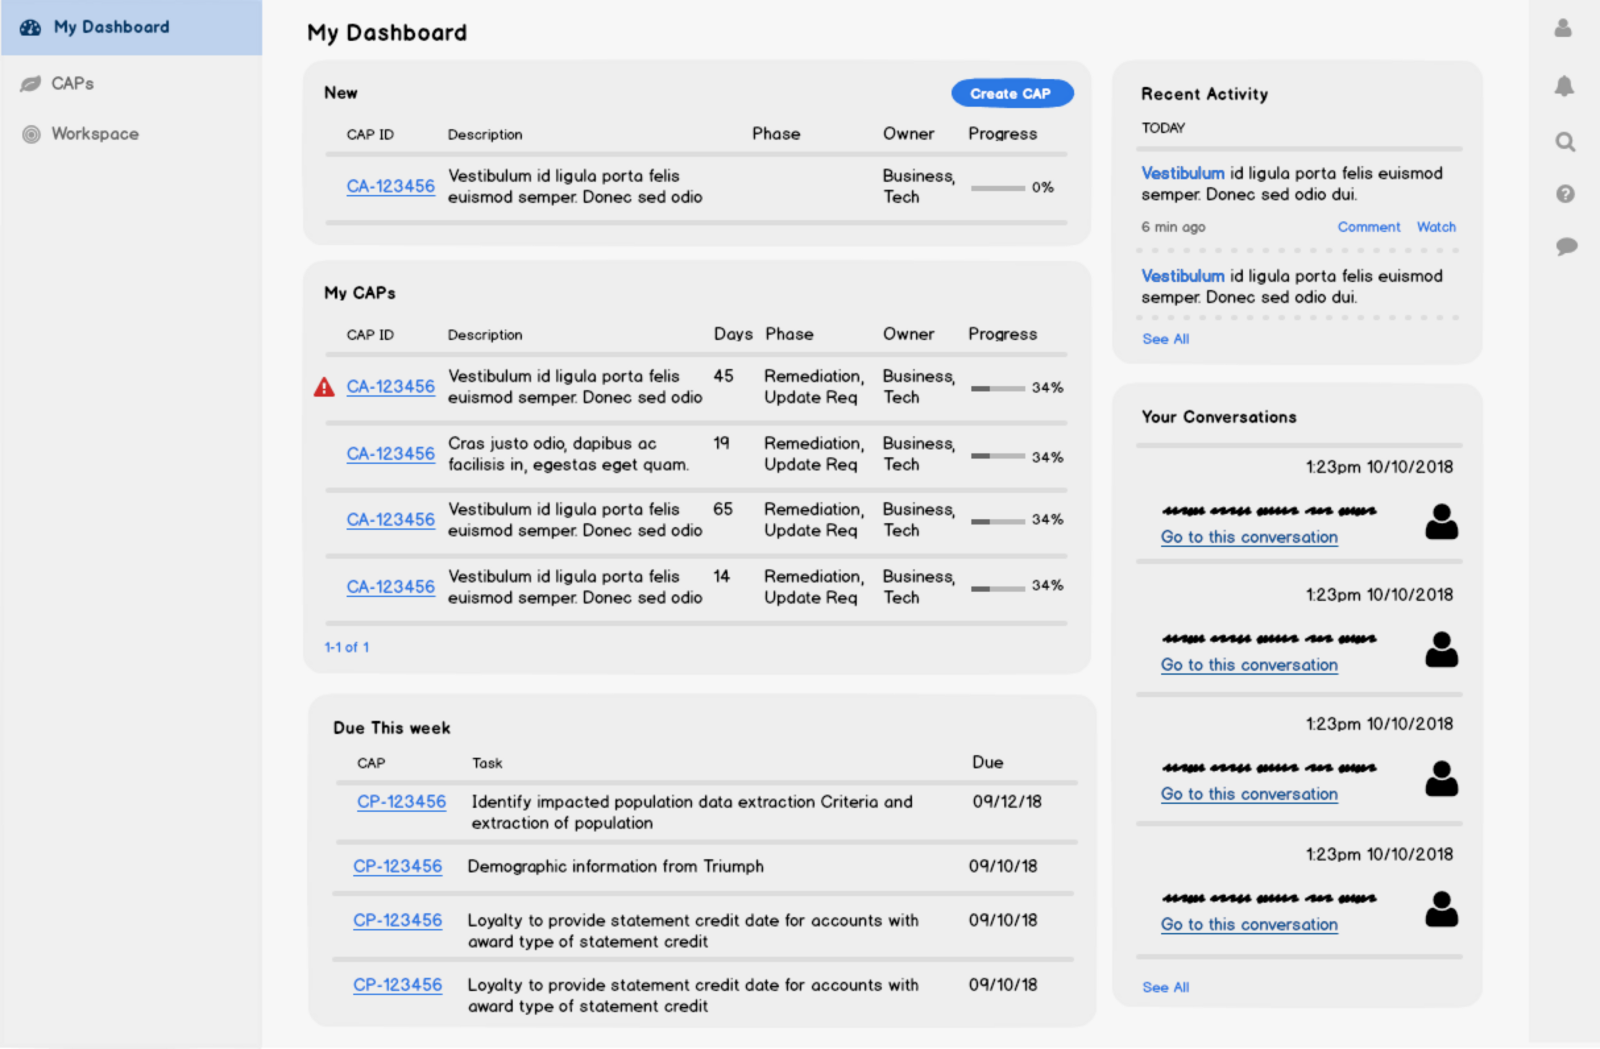Screen dimensions: 1600x1049
Task: Click the Create CAP button
Action: (1012, 93)
